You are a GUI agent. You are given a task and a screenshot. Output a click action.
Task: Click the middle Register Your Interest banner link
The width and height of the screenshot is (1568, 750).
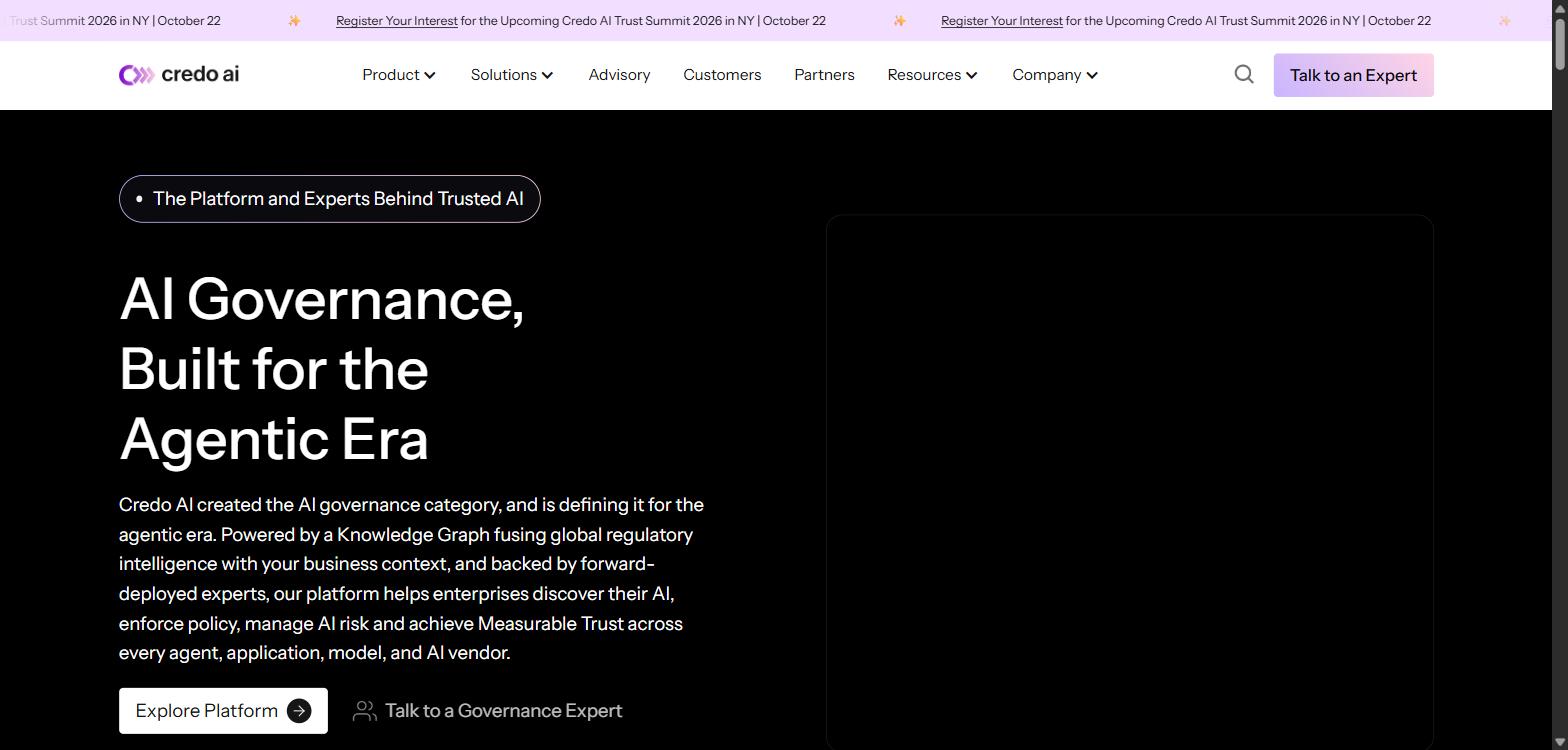397,21
